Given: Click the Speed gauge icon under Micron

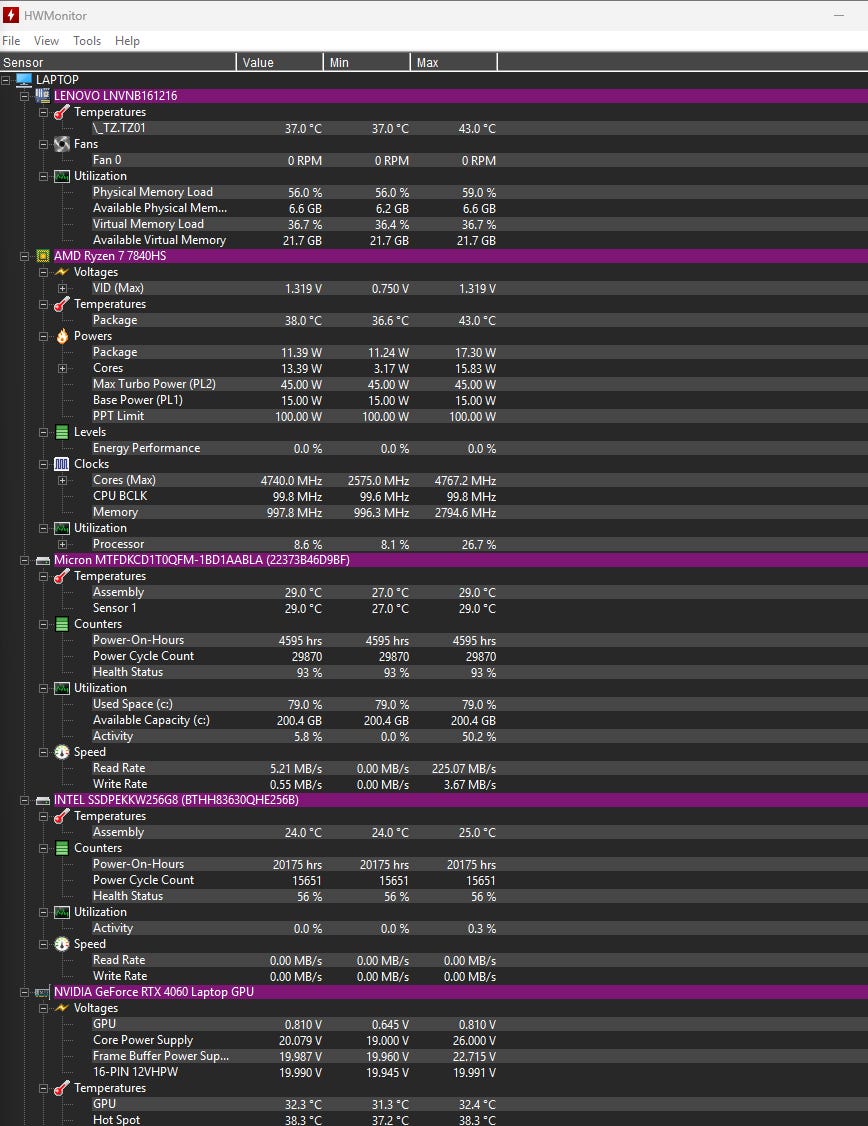Looking at the screenshot, I should pyautogui.click(x=62, y=752).
